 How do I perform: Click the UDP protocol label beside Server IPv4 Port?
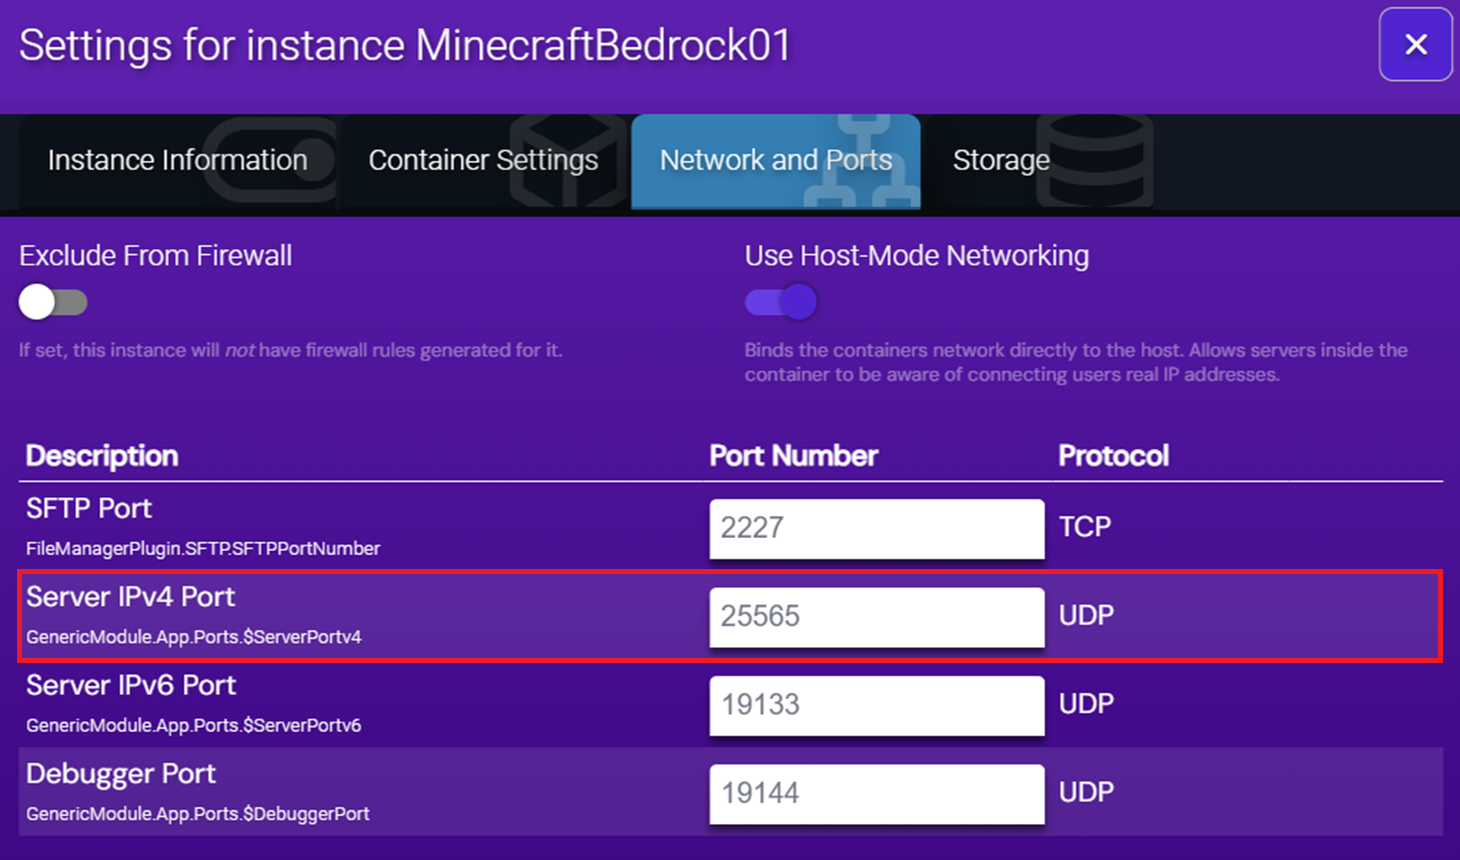pos(1086,616)
